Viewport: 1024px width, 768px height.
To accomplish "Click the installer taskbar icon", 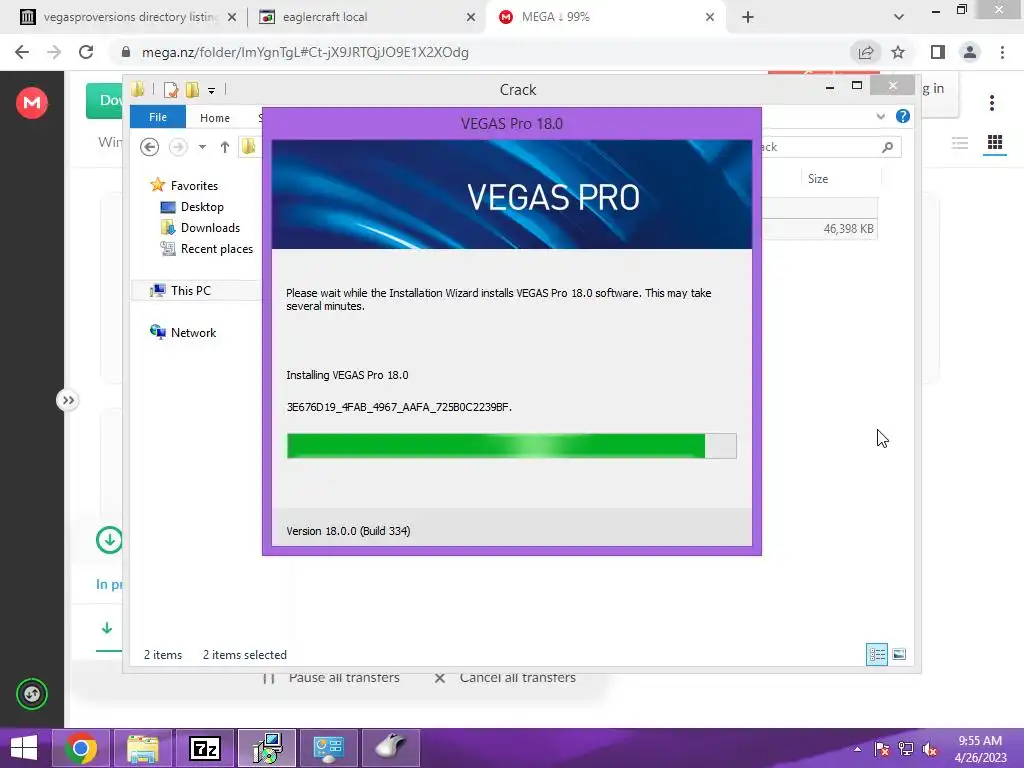I will pos(267,748).
